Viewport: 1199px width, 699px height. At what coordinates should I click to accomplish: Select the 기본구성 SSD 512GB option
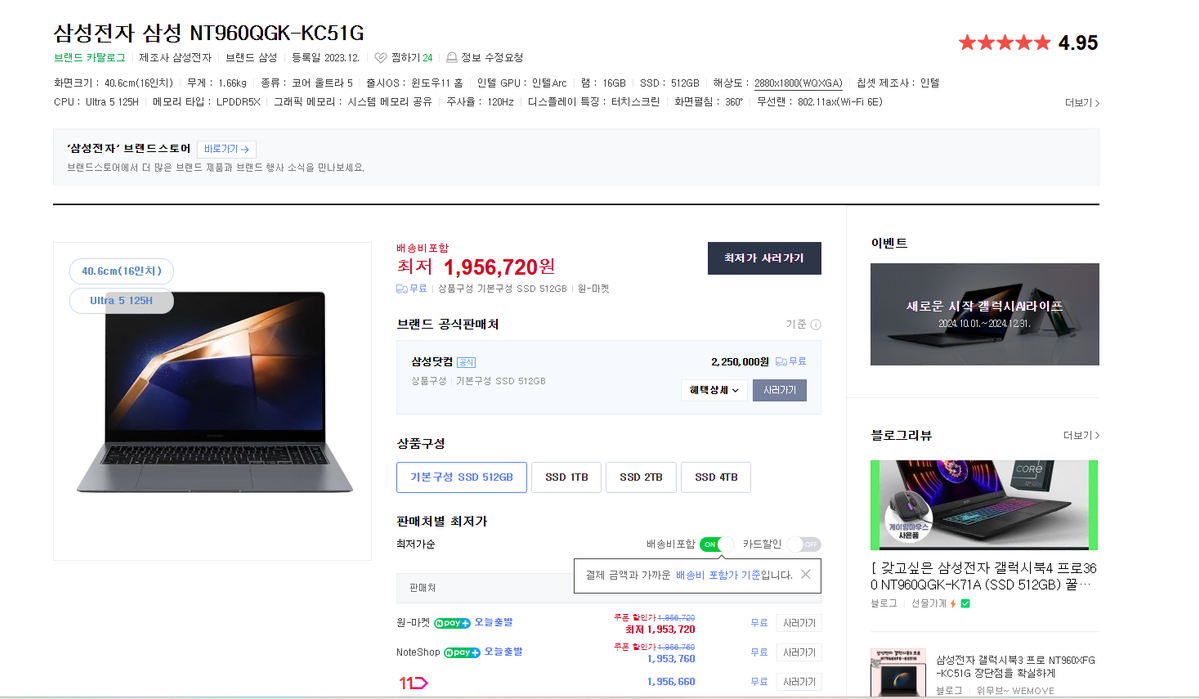(x=461, y=477)
